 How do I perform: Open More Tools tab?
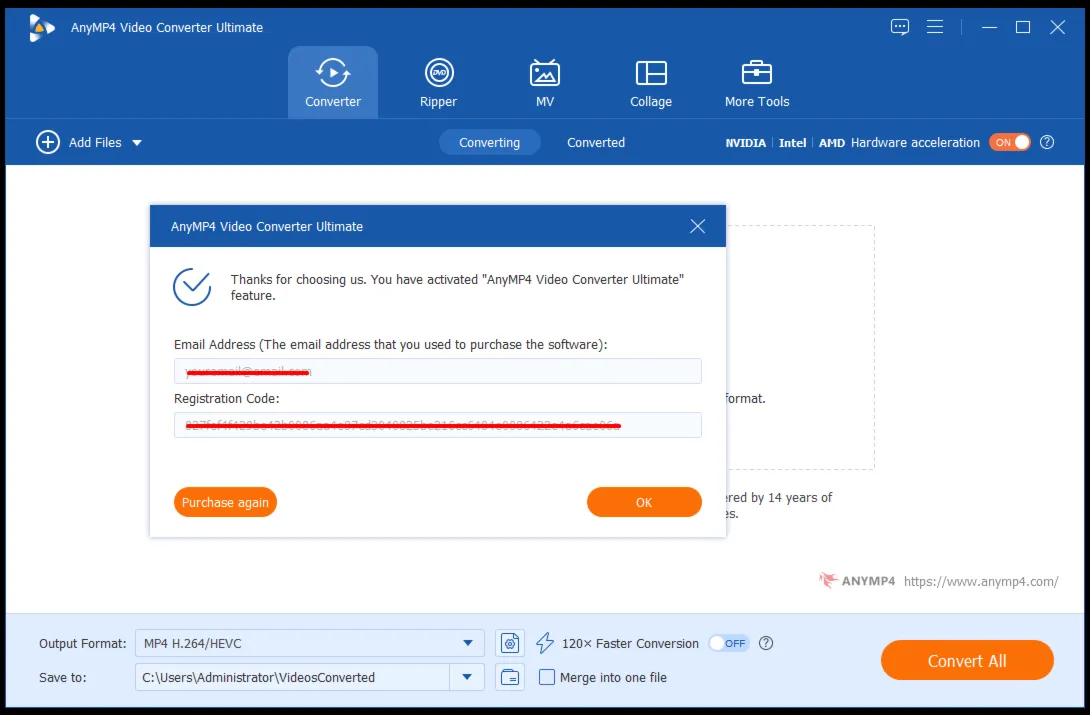tap(757, 83)
